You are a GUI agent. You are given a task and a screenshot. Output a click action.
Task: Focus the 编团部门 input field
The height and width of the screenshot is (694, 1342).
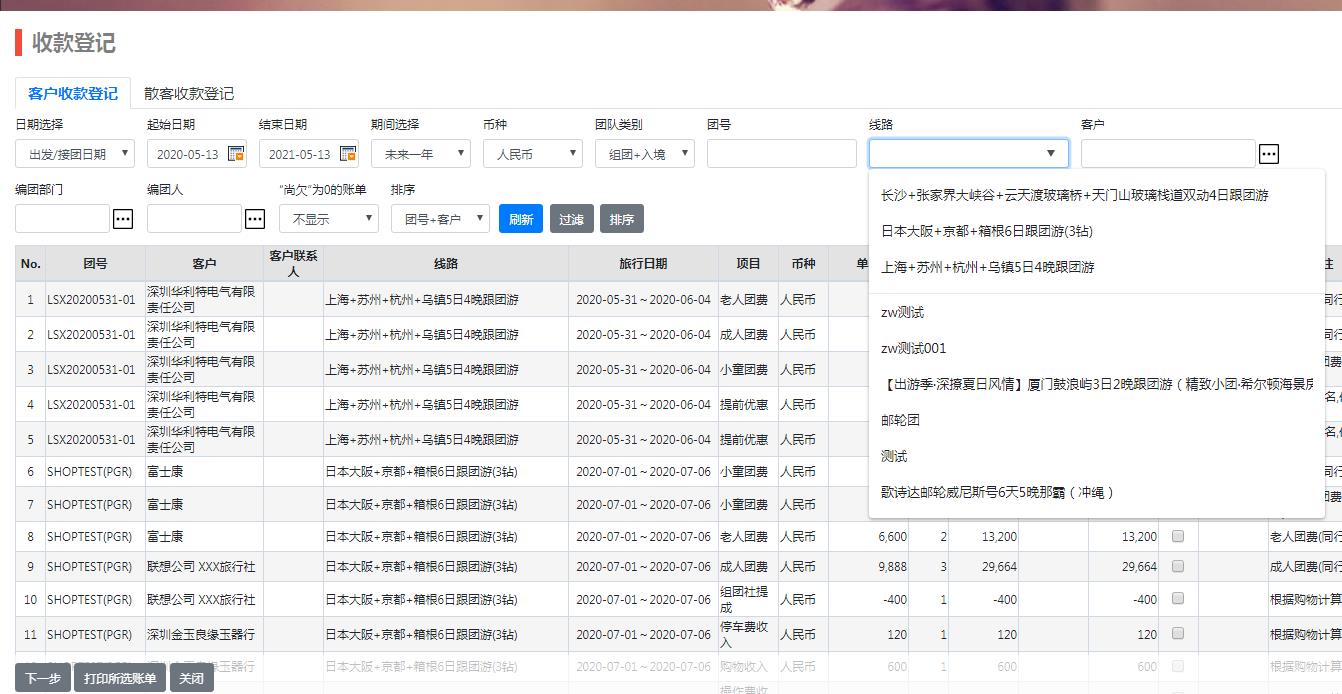click(x=62, y=218)
